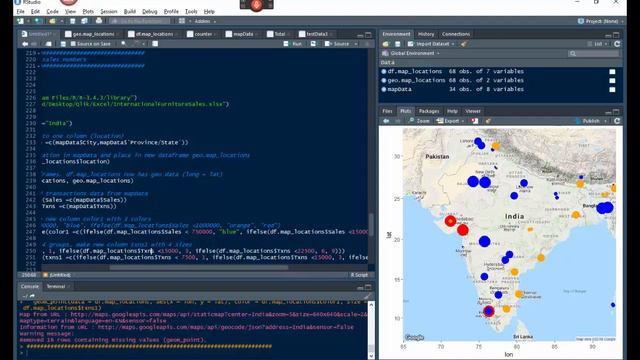Re-run the previous code region
The height and width of the screenshot is (360, 640).
[x=313, y=44]
